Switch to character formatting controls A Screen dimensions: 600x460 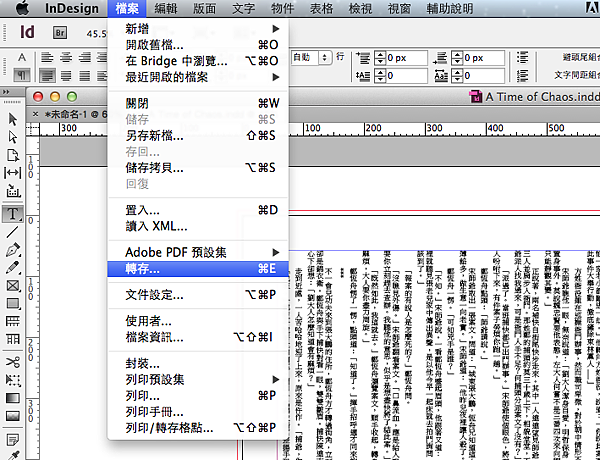coord(22,57)
